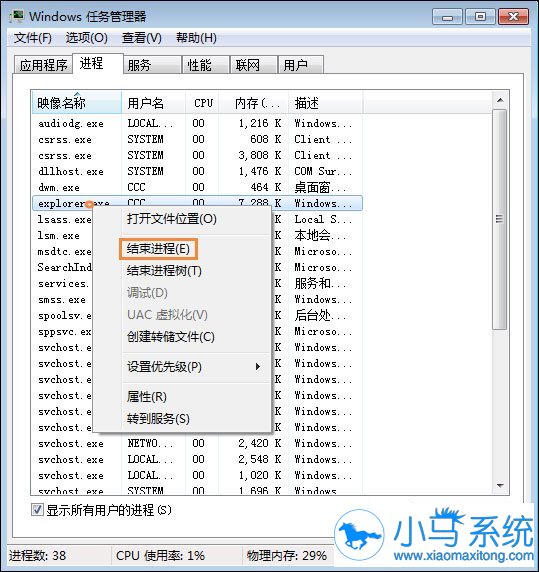Open the 帮助(H) menu
The height and width of the screenshot is (572, 539).
(x=196, y=38)
